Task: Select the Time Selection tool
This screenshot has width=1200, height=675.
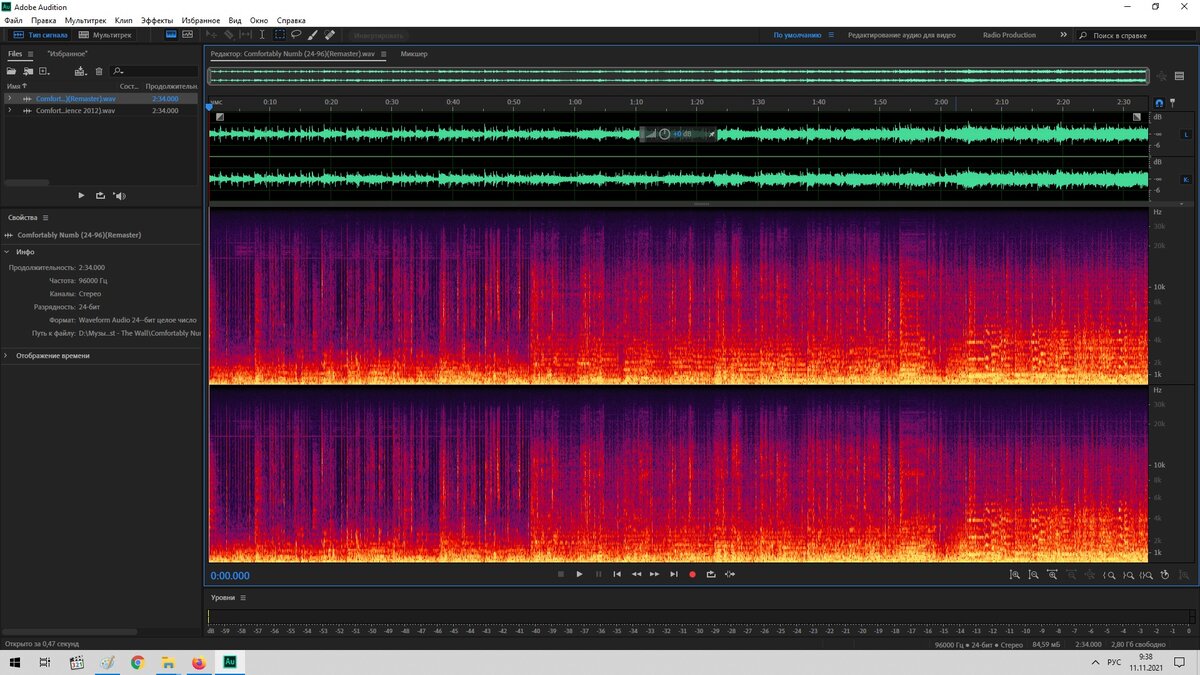Action: (262, 33)
